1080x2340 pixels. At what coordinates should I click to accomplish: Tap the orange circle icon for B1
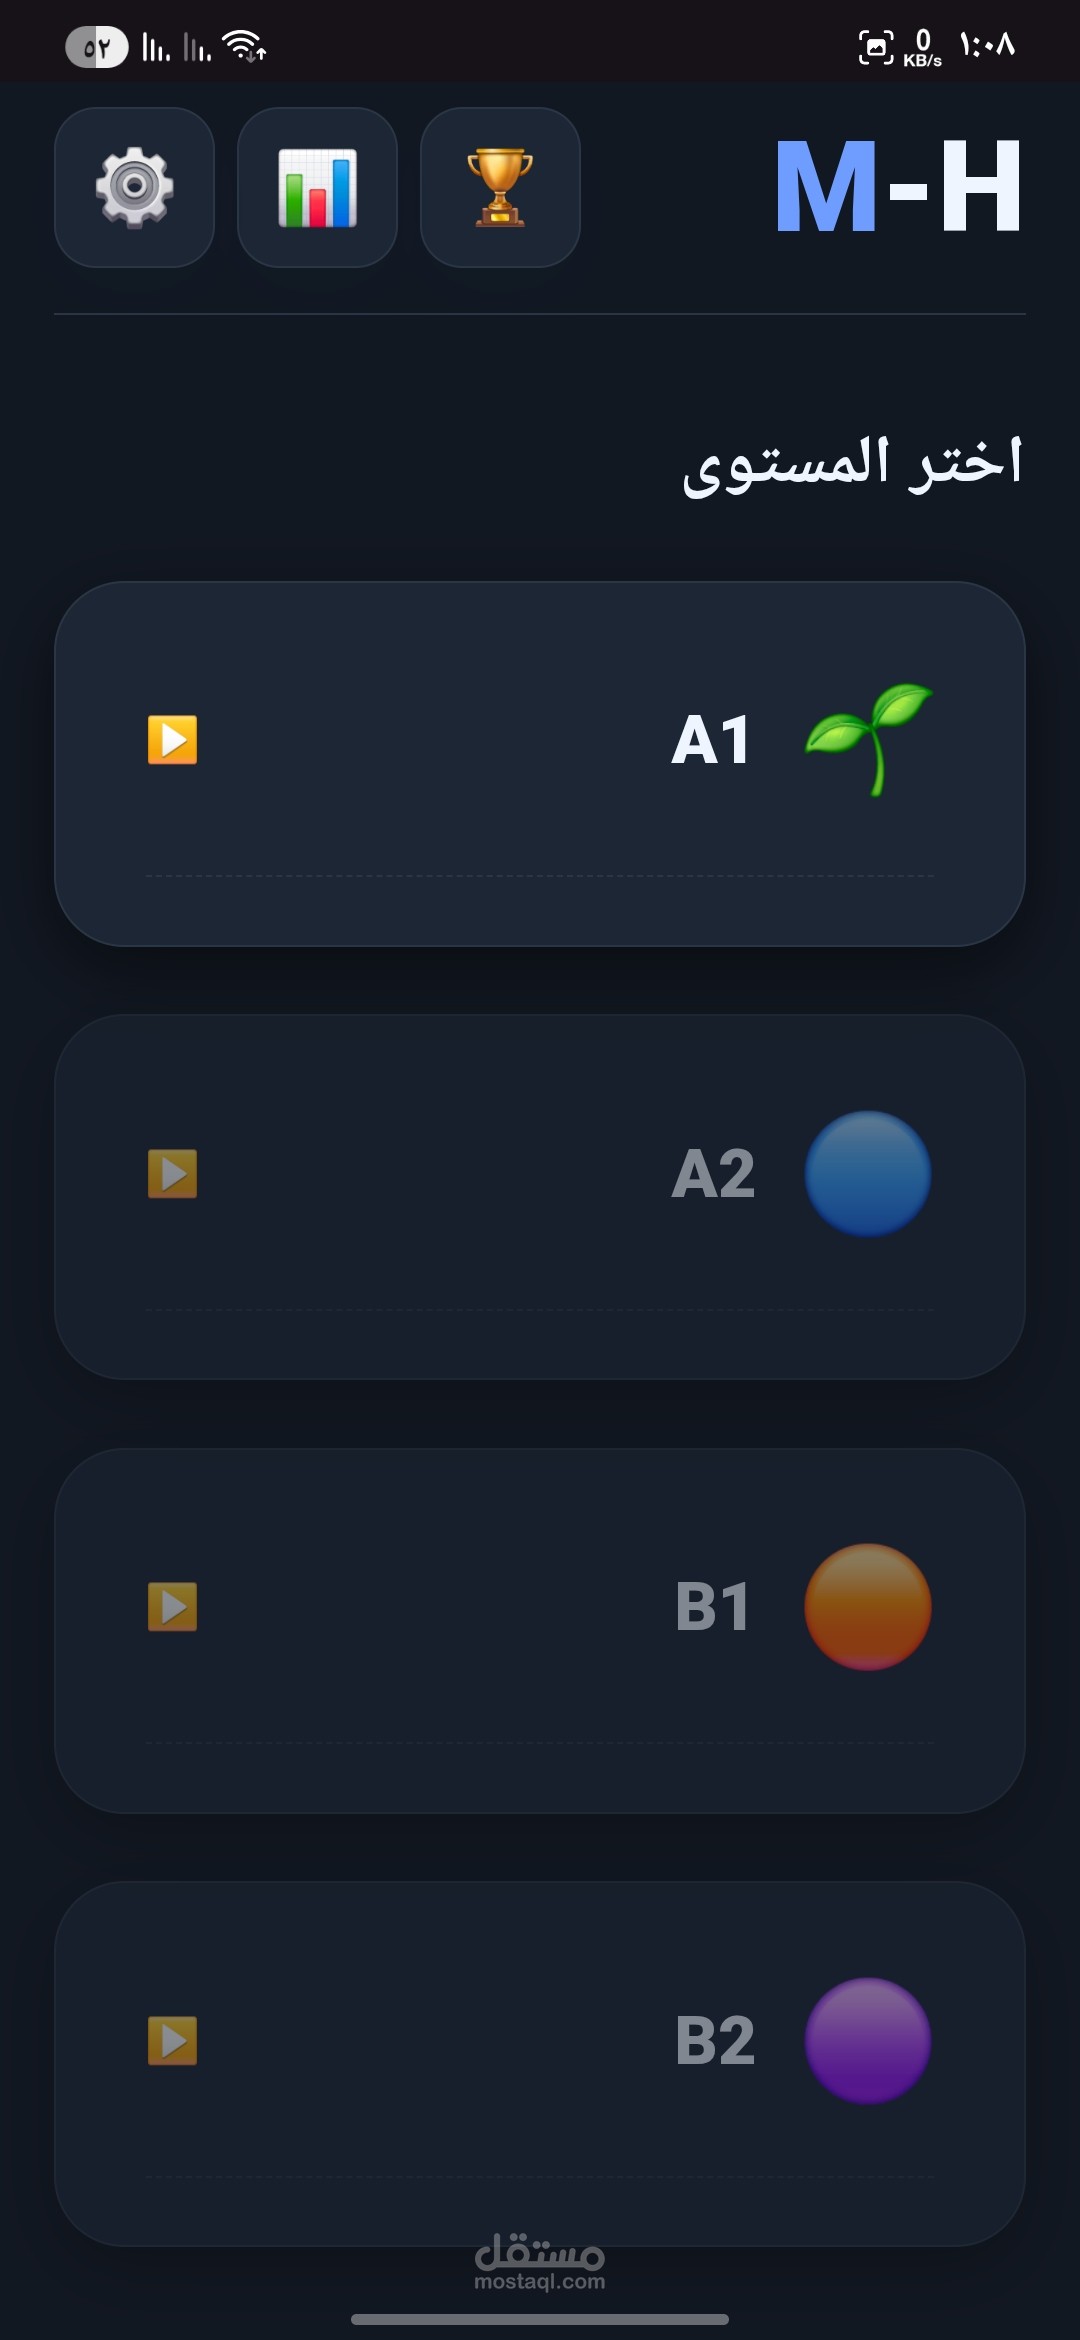[x=868, y=1607]
